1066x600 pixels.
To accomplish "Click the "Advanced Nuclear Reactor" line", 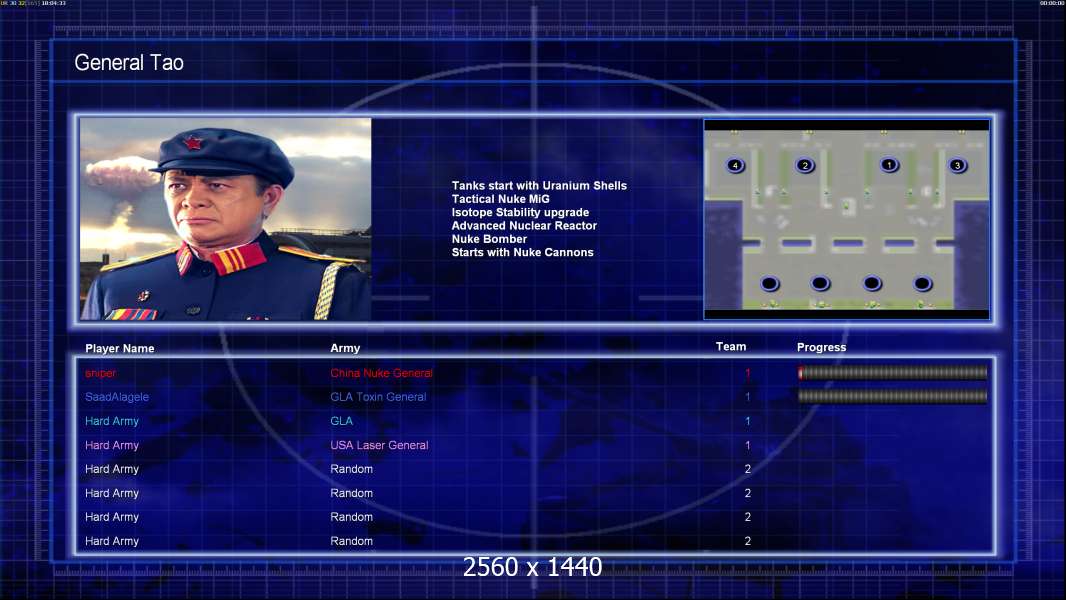I will click(524, 226).
